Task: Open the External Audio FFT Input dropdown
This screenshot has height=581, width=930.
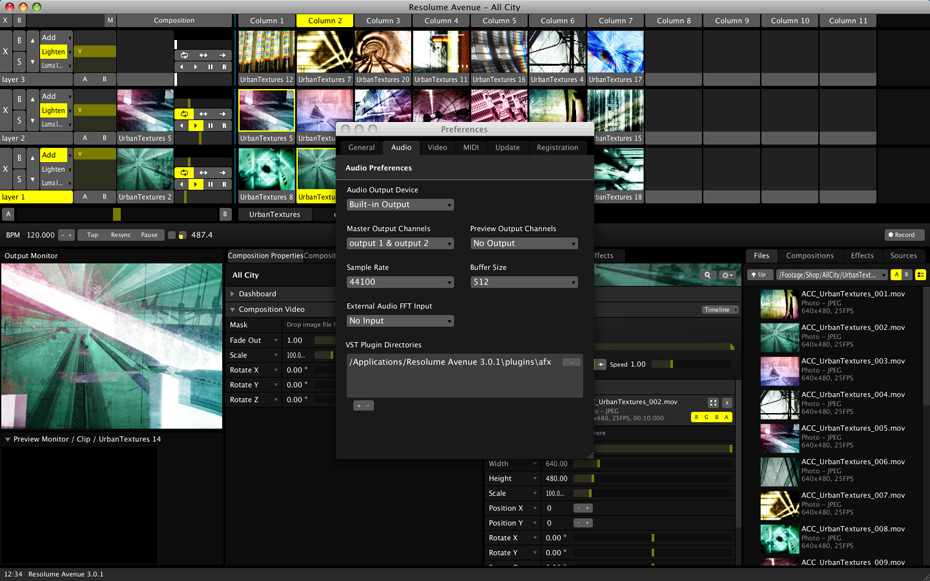Action: [x=400, y=321]
